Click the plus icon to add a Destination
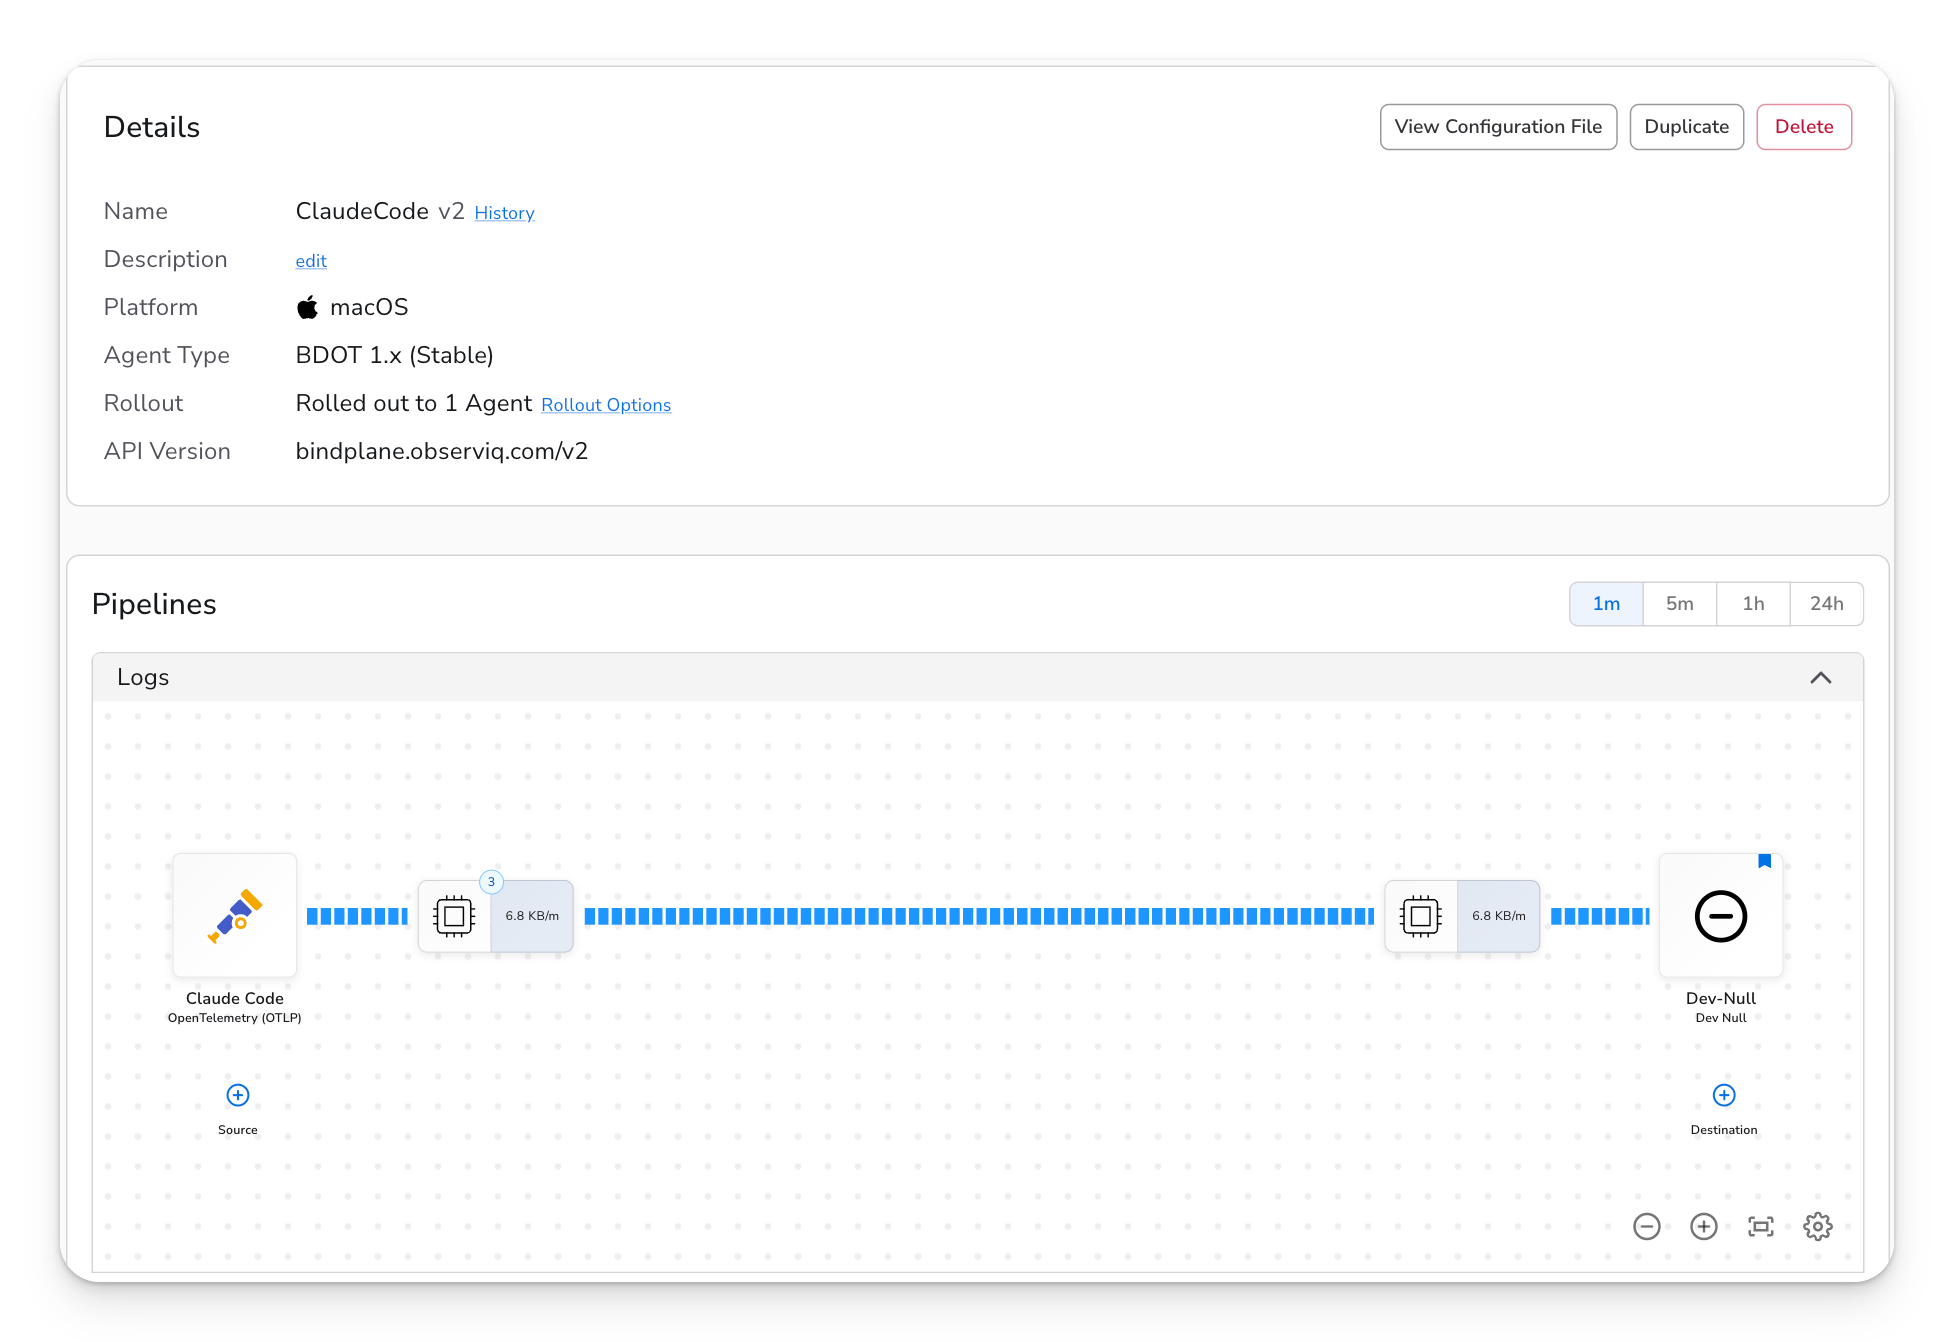This screenshot has width=1954, height=1342. pyautogui.click(x=1723, y=1095)
